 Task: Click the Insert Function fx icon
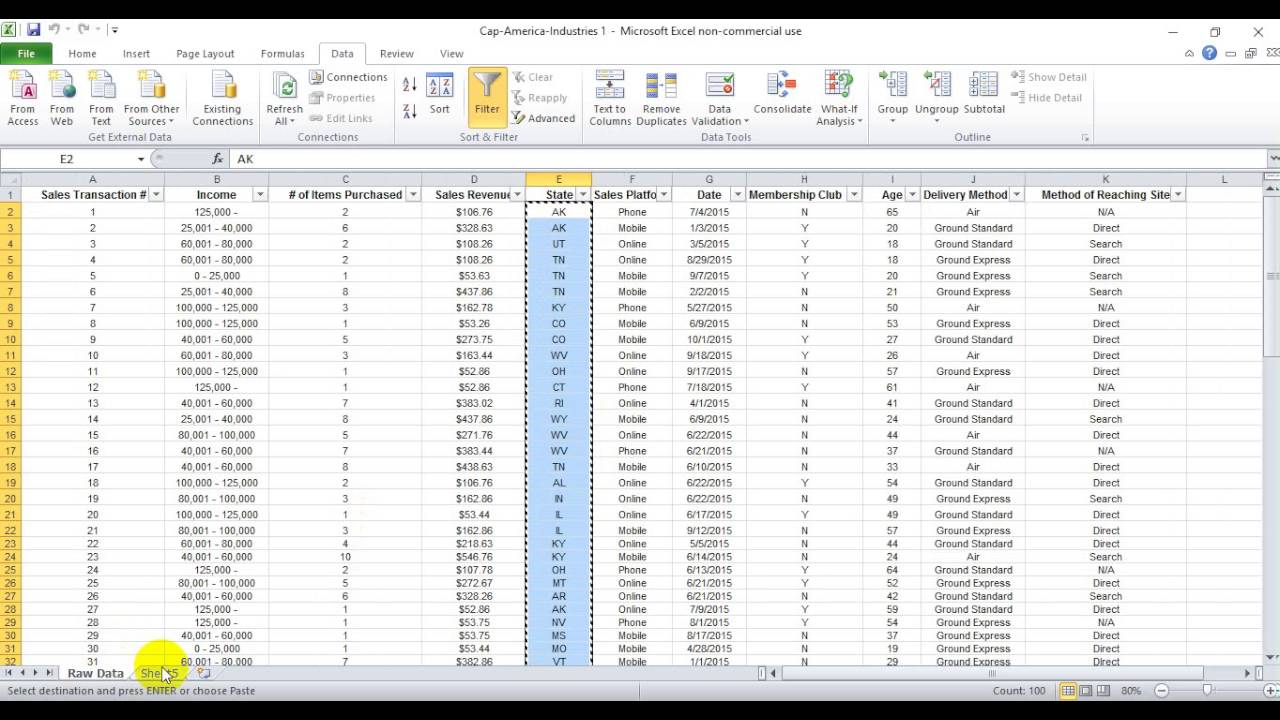pyautogui.click(x=217, y=159)
